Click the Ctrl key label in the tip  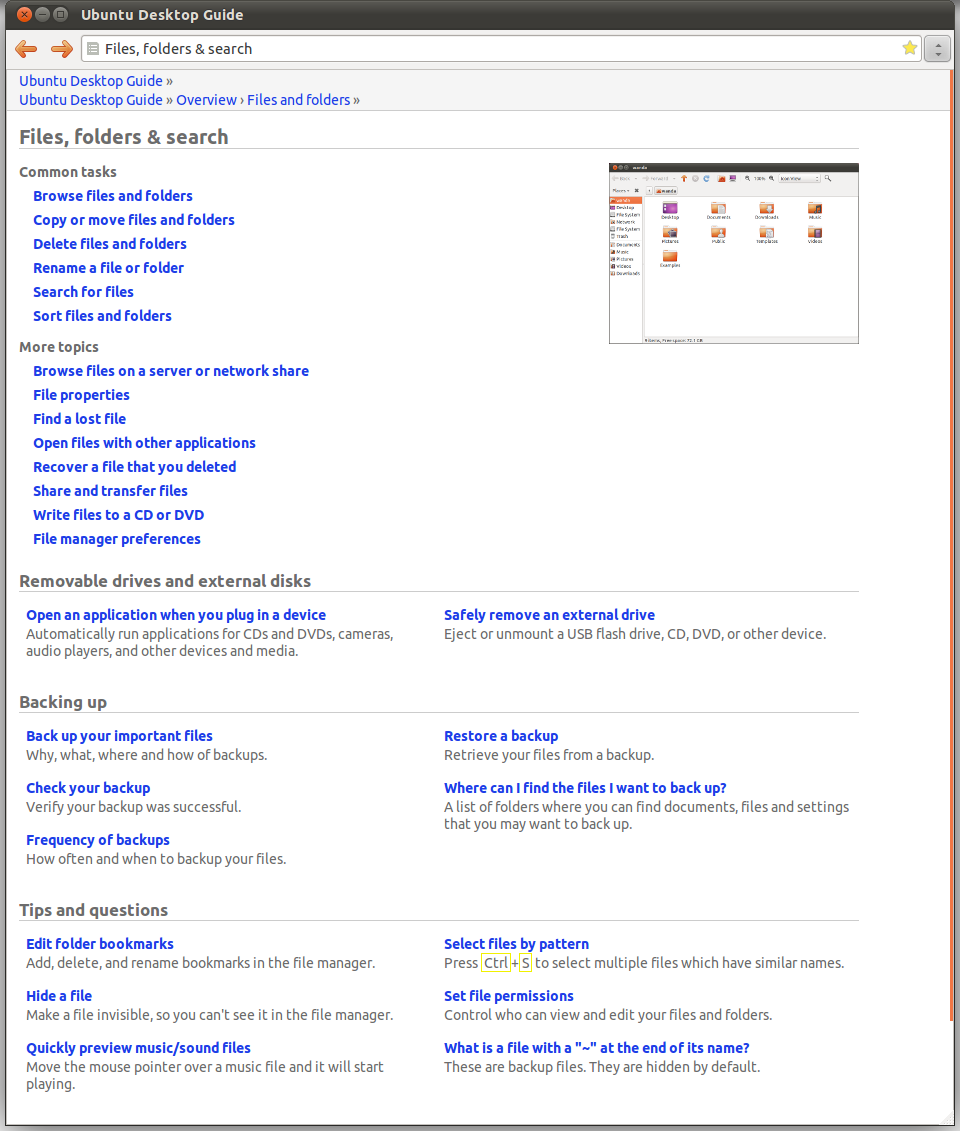496,963
